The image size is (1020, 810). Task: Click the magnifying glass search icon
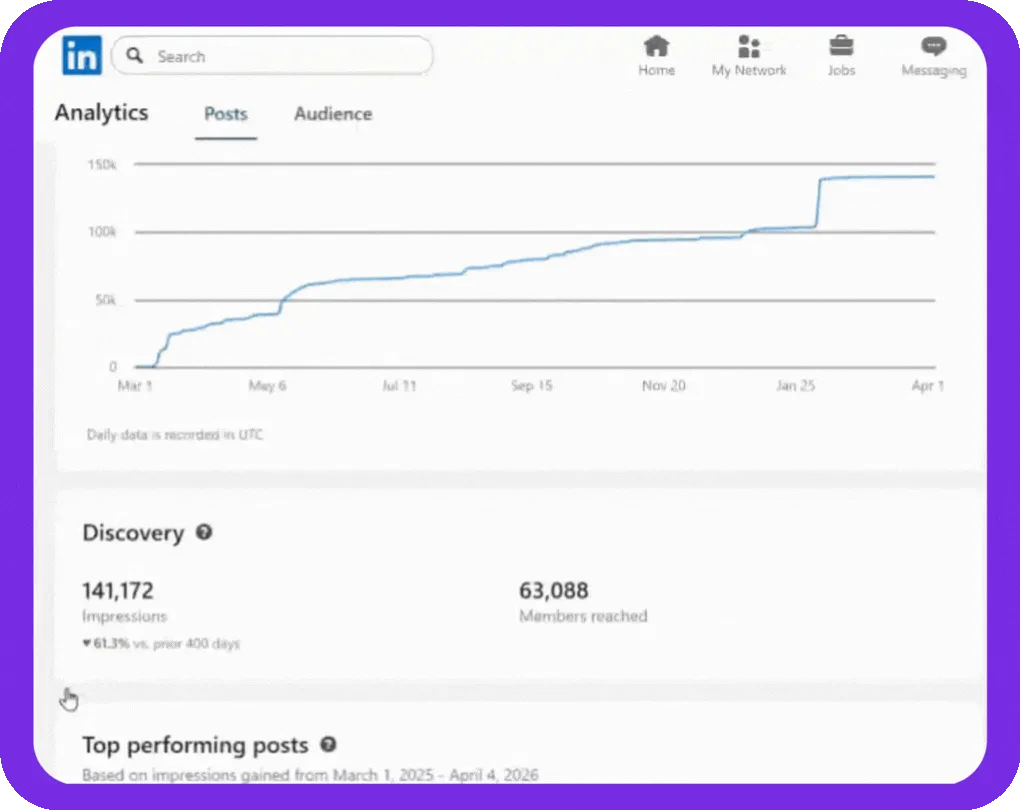[134, 56]
